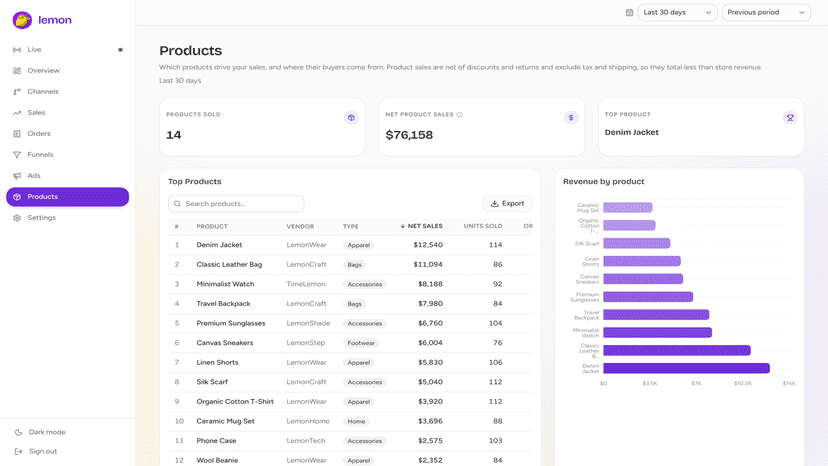Sort by Type column header
Image resolution: width=828 pixels, height=466 pixels.
click(x=351, y=227)
